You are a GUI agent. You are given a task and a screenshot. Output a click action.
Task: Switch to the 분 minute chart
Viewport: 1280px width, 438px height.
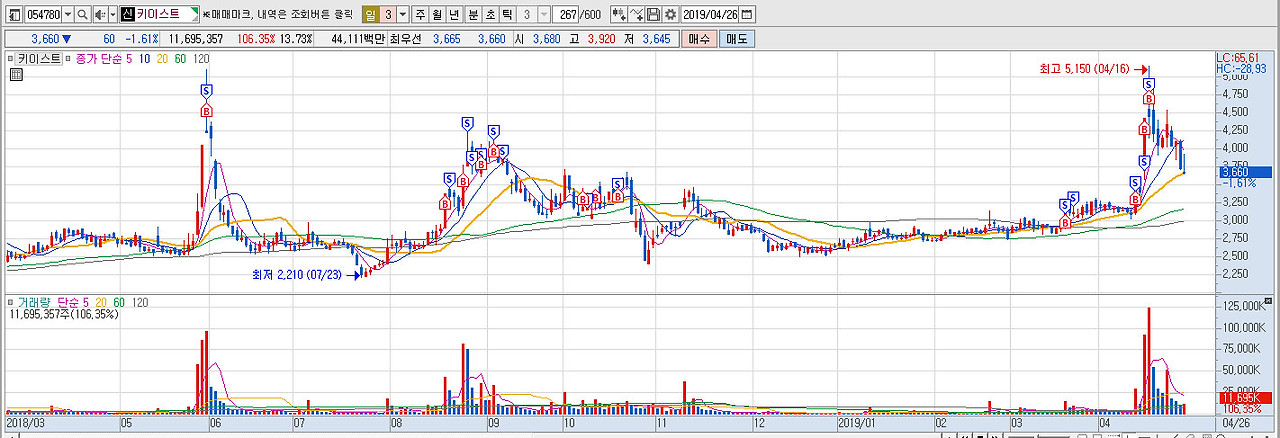tap(474, 14)
